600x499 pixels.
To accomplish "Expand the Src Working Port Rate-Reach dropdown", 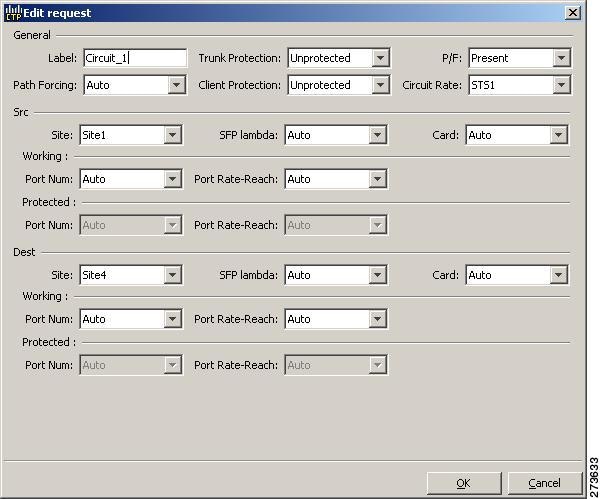I will (x=336, y=179).
